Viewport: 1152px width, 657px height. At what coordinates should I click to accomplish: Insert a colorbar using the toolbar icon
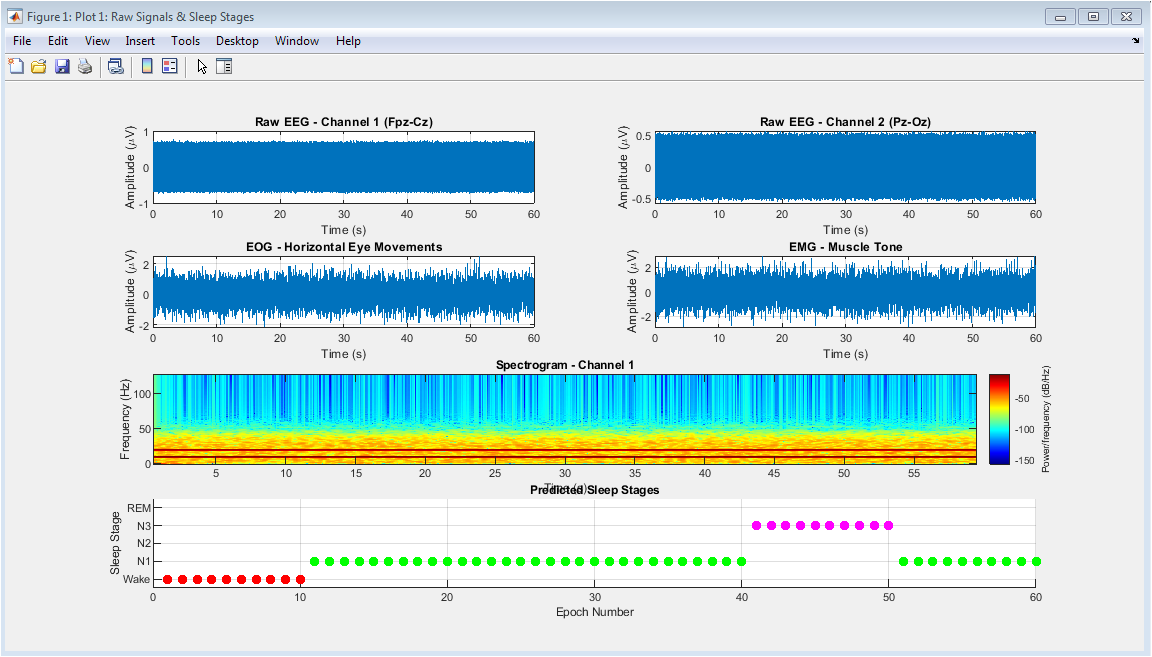[x=147, y=67]
